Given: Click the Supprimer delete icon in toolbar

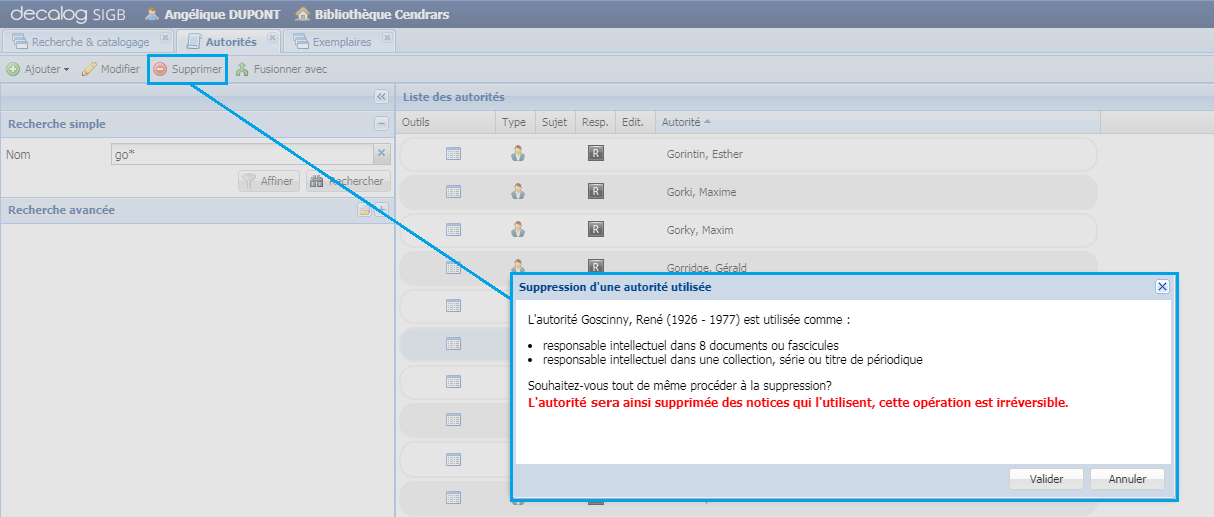Looking at the screenshot, I should click(x=160, y=69).
